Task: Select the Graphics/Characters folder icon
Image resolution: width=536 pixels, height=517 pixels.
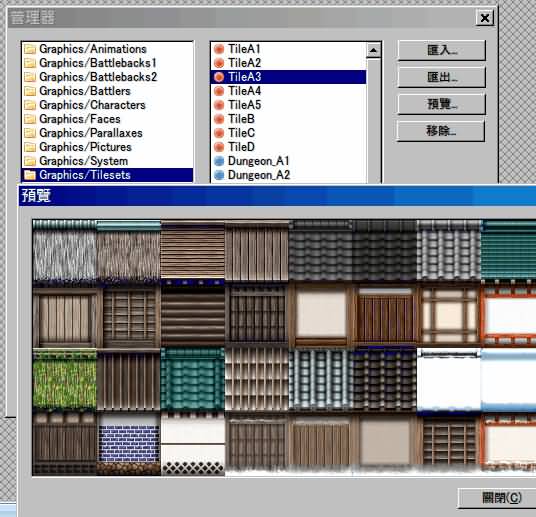Action: coord(30,105)
